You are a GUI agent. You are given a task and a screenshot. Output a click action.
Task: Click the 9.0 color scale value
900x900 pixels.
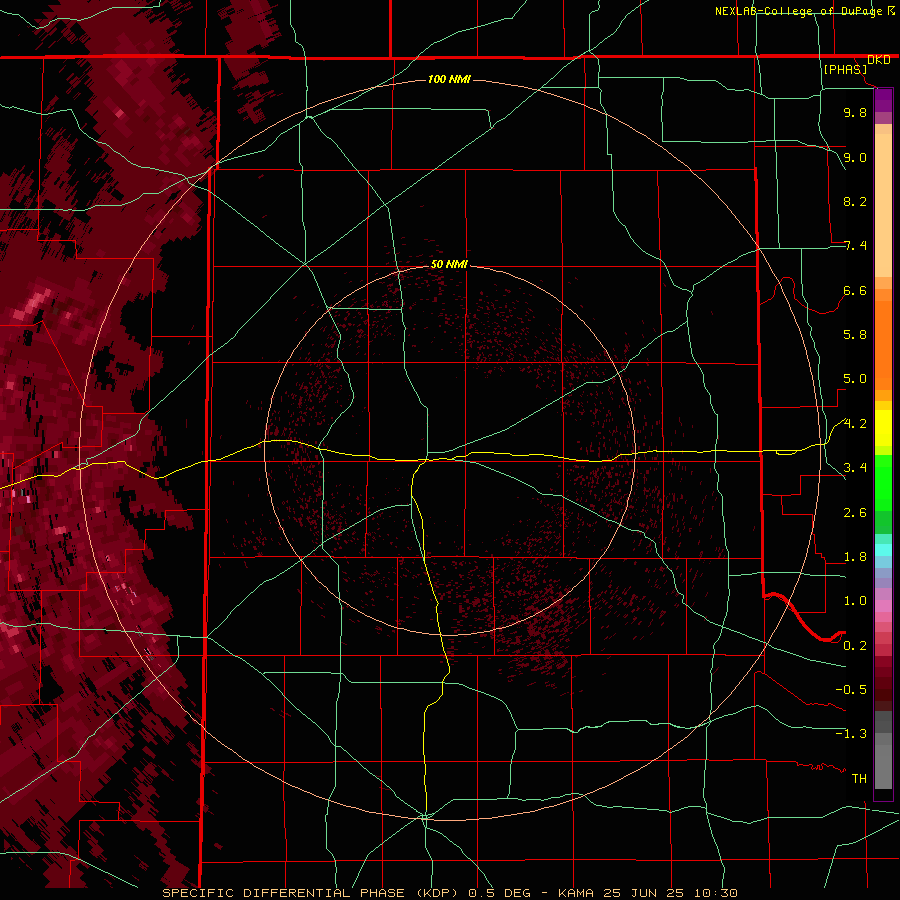click(855, 157)
